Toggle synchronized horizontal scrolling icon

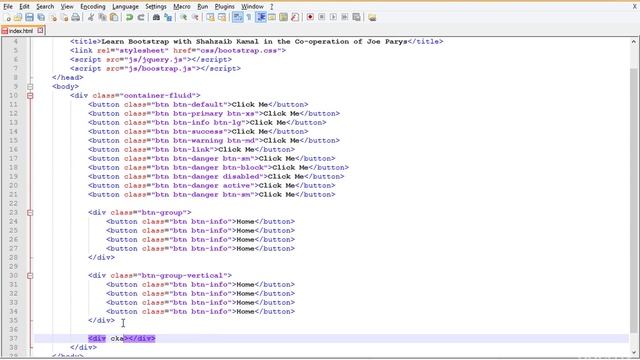[x=222, y=17]
